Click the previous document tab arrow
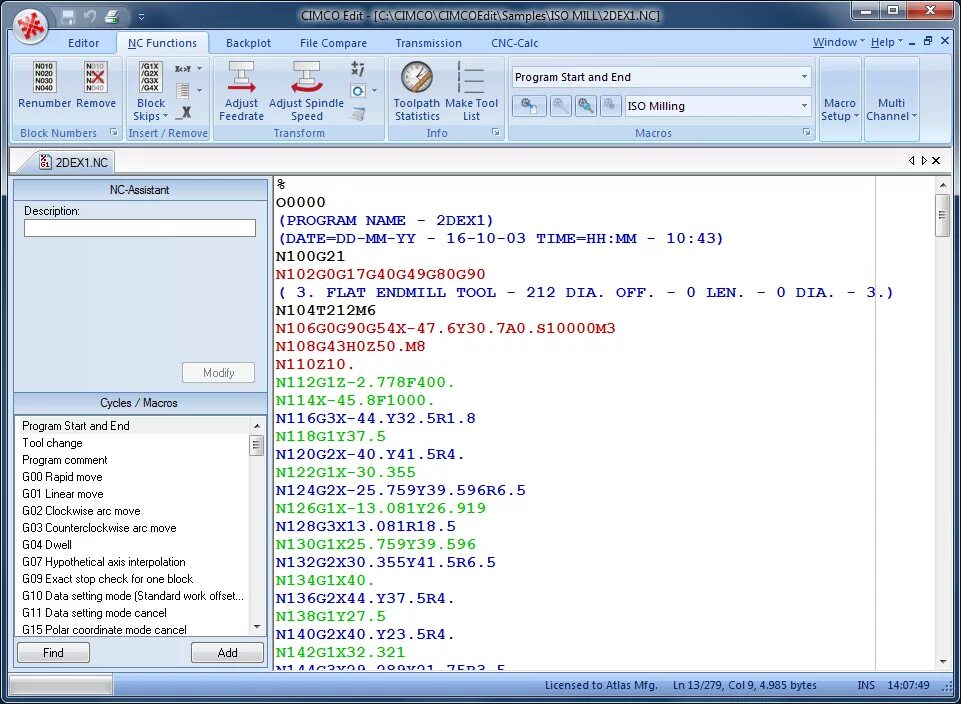 pos(911,161)
